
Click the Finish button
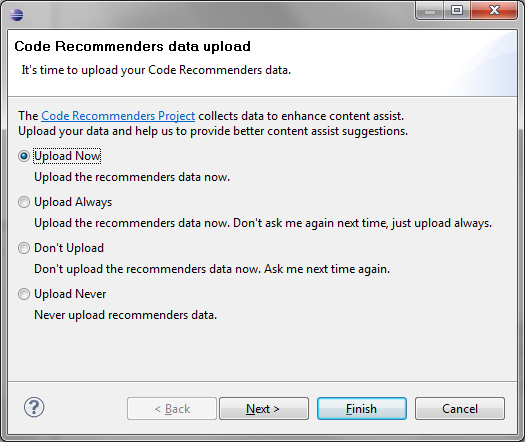pos(362,409)
